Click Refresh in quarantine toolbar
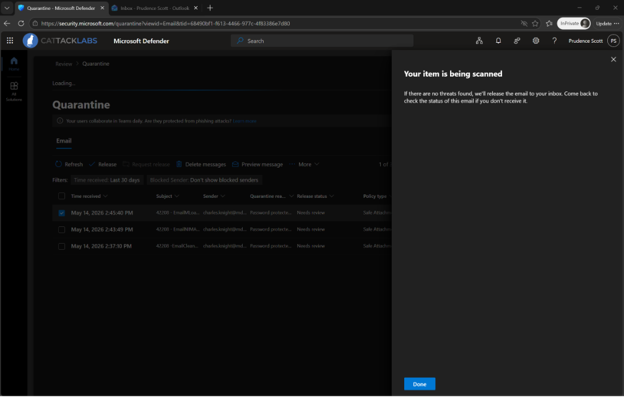624x397 pixels. pyautogui.click(x=69, y=164)
